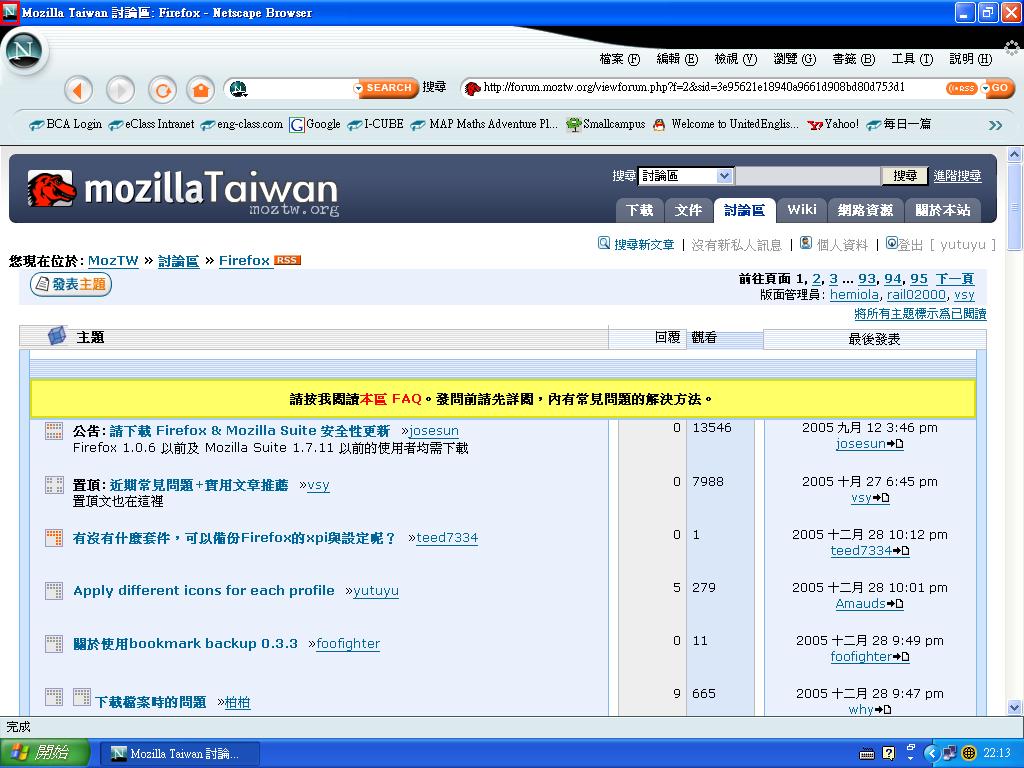Viewport: 1024px width, 768px height.
Task: Click the site search text field
Action: tap(808, 176)
